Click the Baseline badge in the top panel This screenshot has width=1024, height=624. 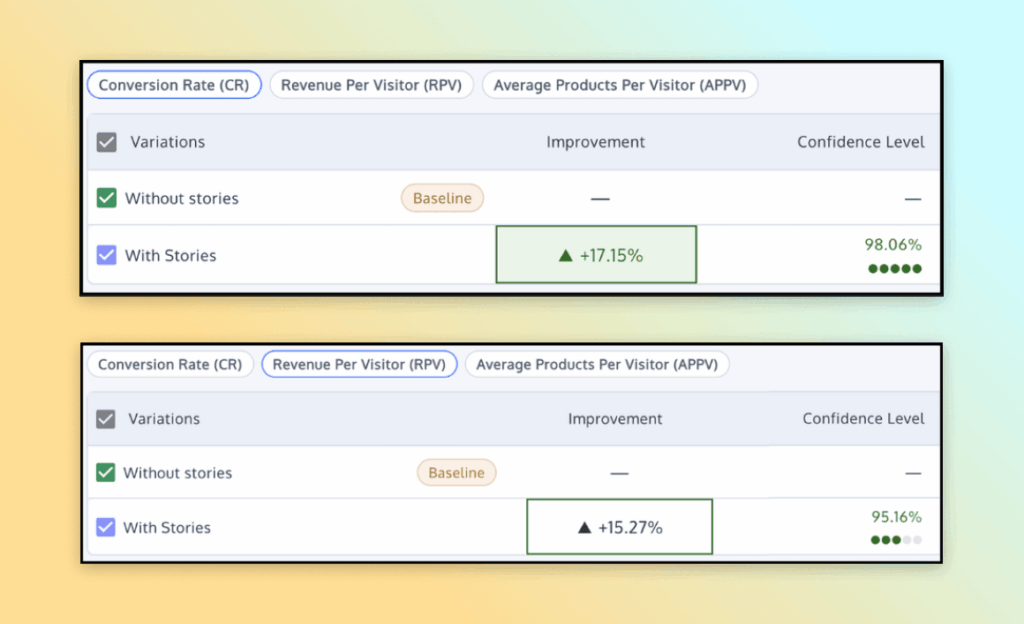tap(442, 198)
